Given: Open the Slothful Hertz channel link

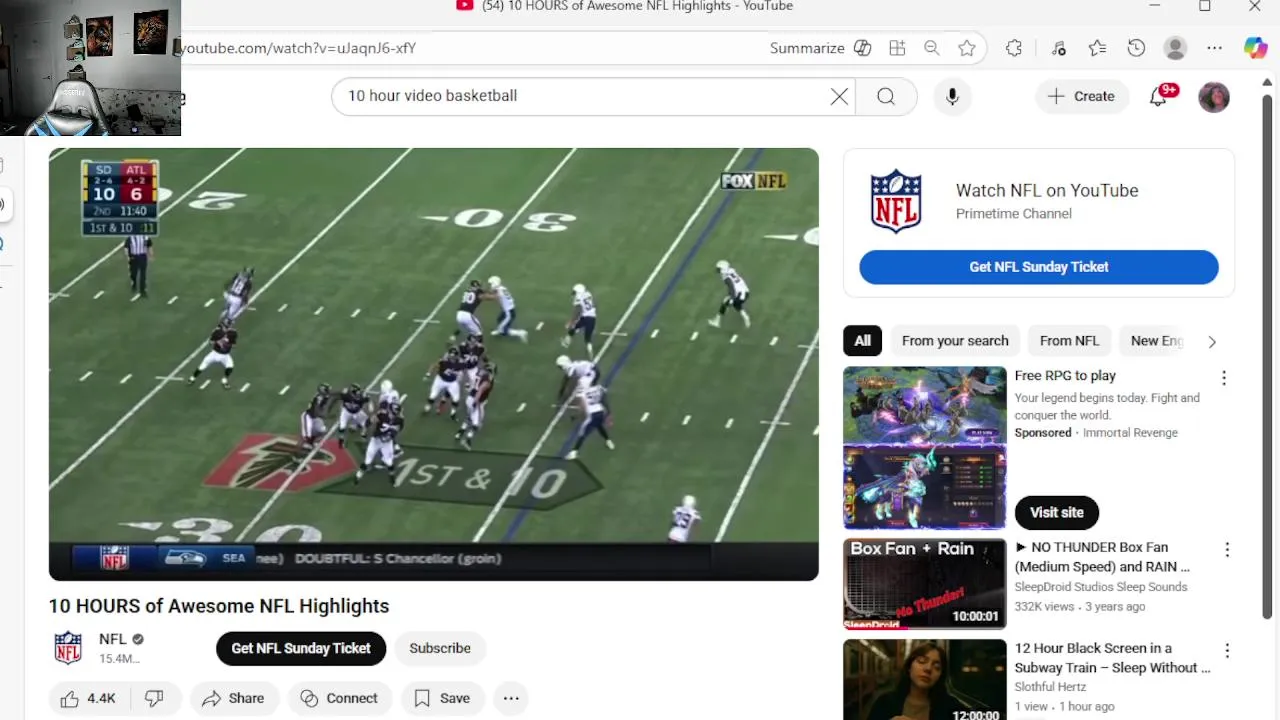Looking at the screenshot, I should click(1050, 687).
